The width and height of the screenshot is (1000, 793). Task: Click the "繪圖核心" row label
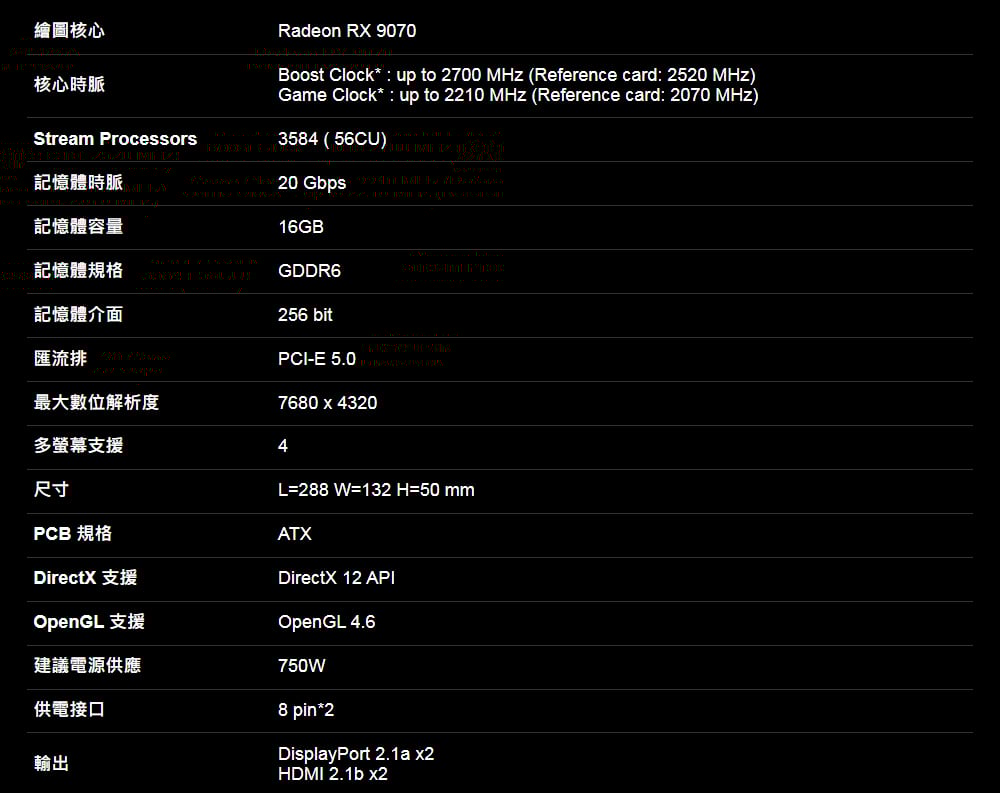[x=69, y=31]
